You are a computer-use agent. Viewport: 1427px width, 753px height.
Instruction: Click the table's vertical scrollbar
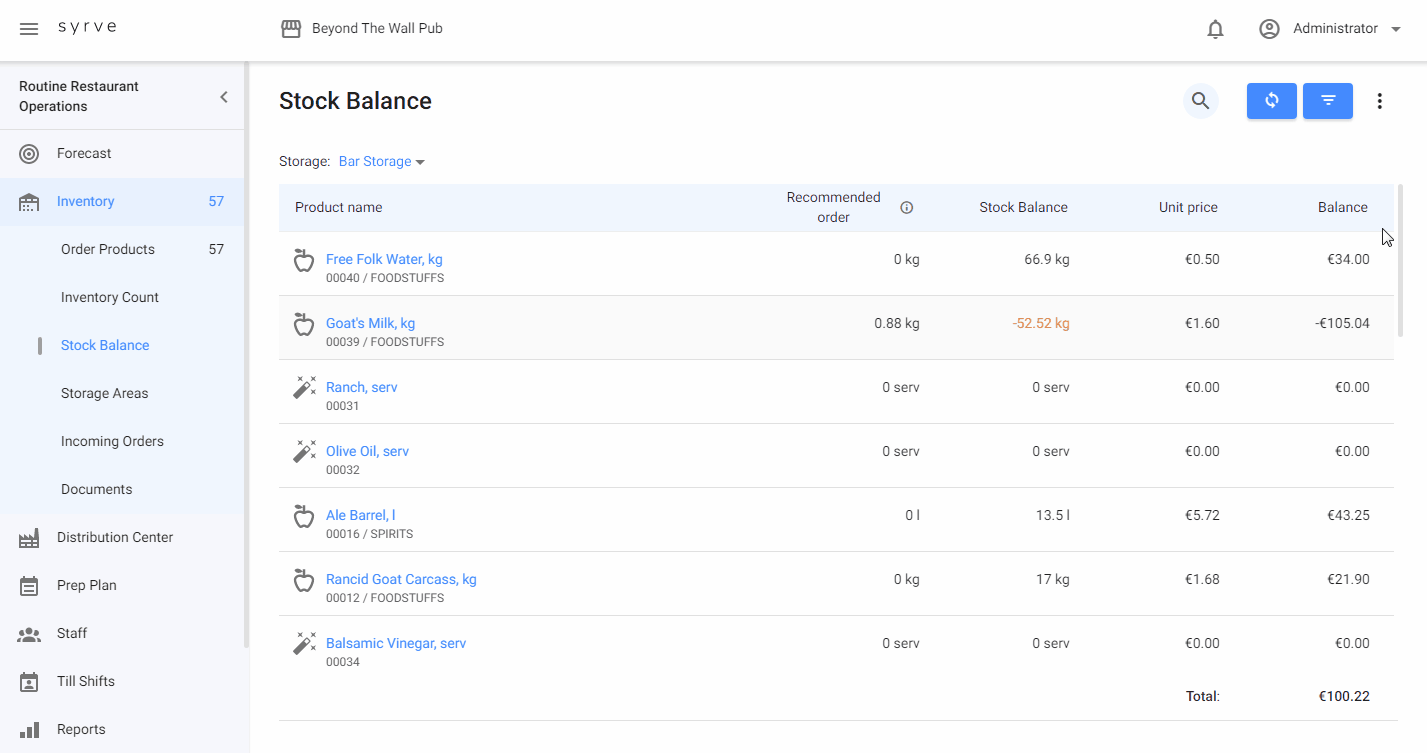1399,260
